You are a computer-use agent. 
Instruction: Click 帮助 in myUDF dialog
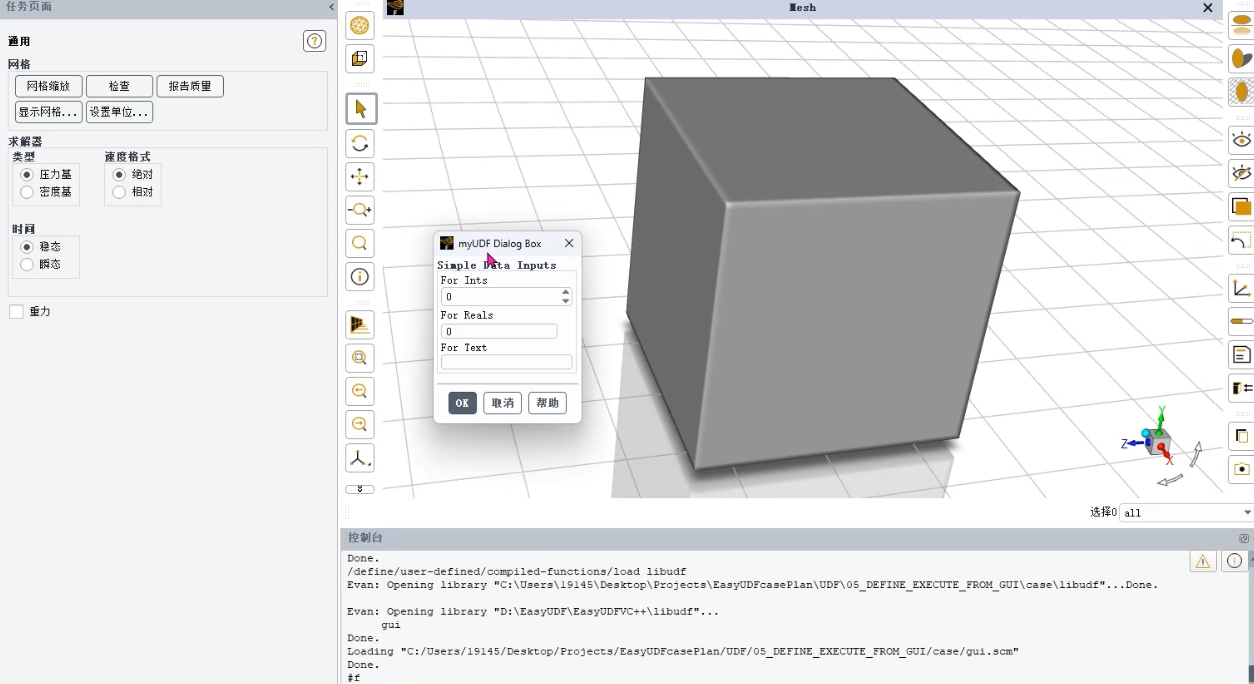click(547, 403)
